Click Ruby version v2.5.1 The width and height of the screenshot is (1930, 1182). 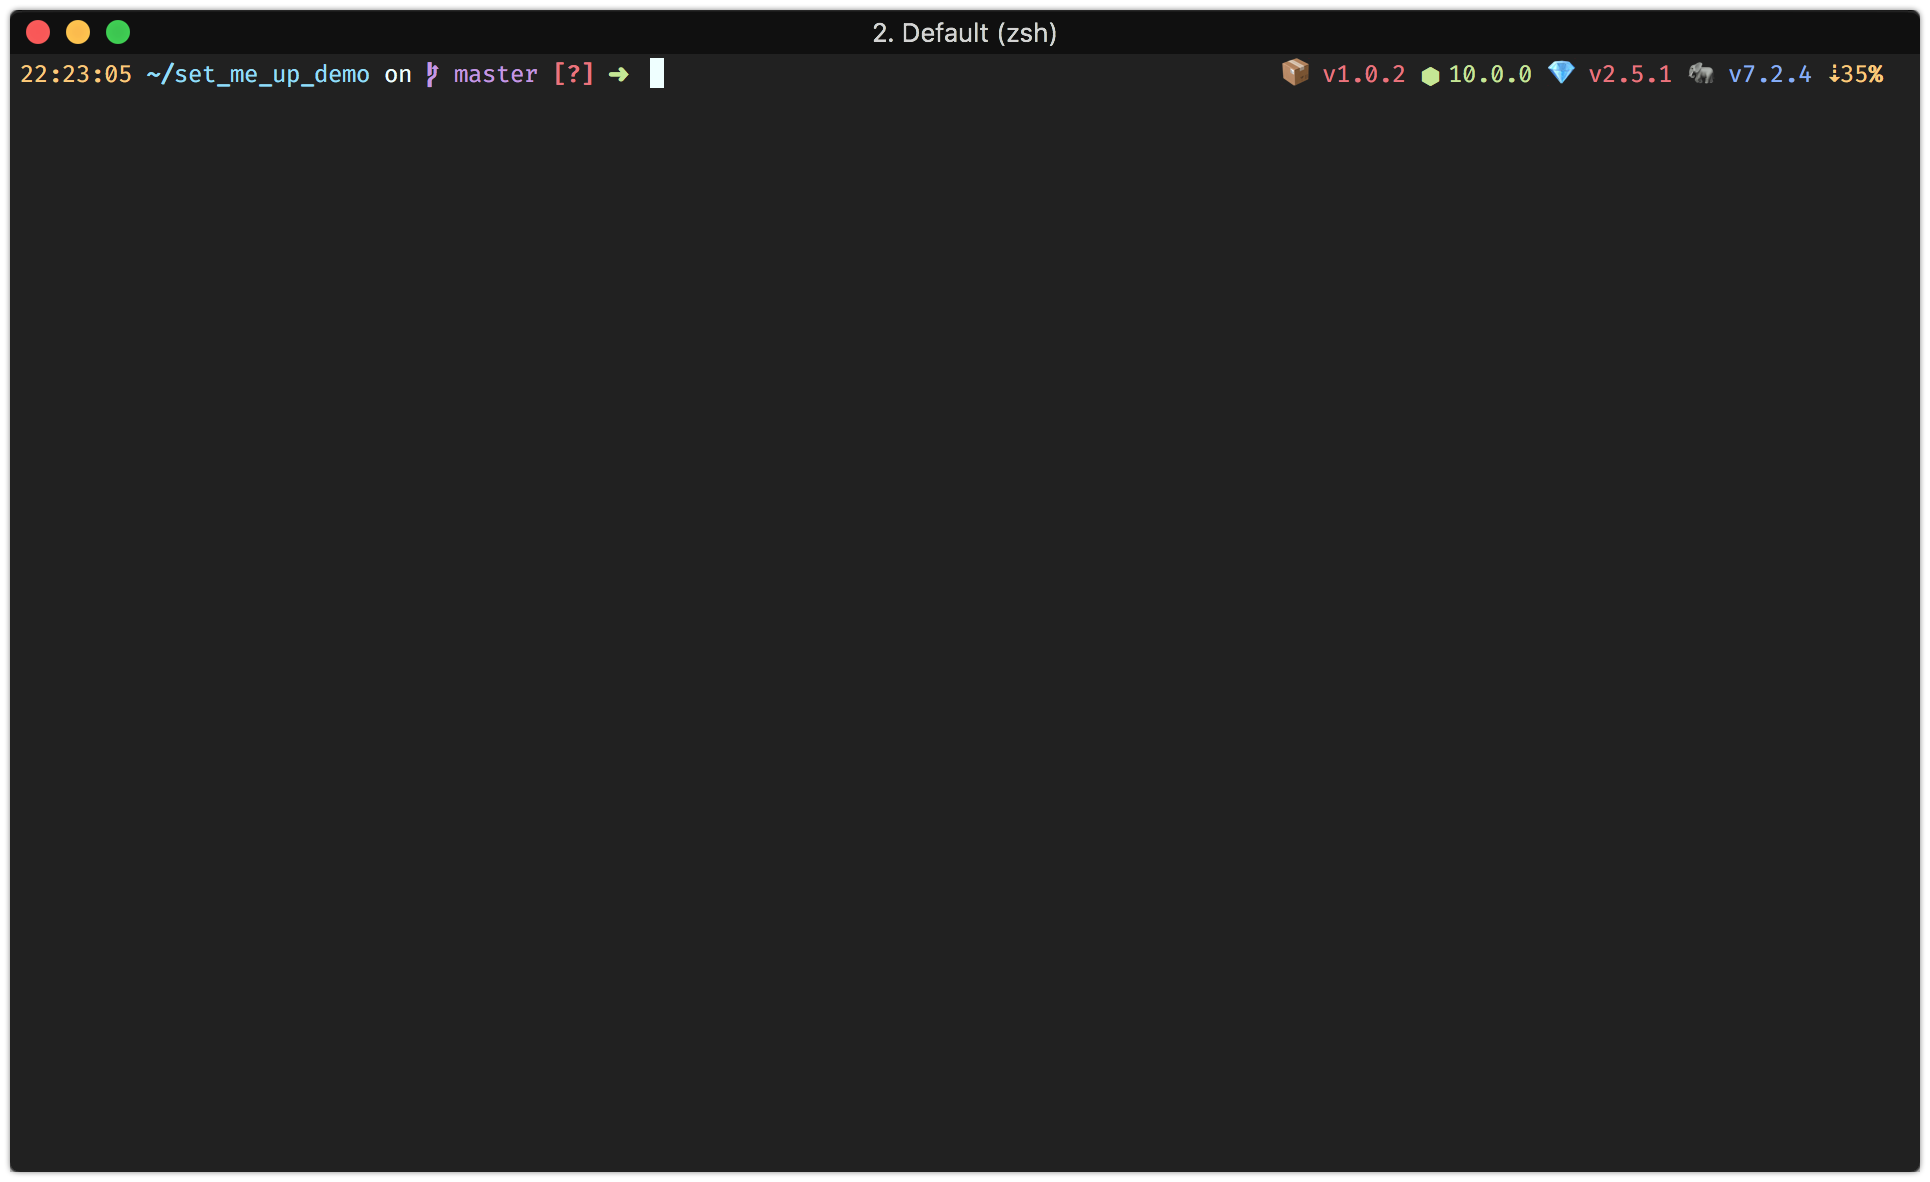click(1630, 74)
